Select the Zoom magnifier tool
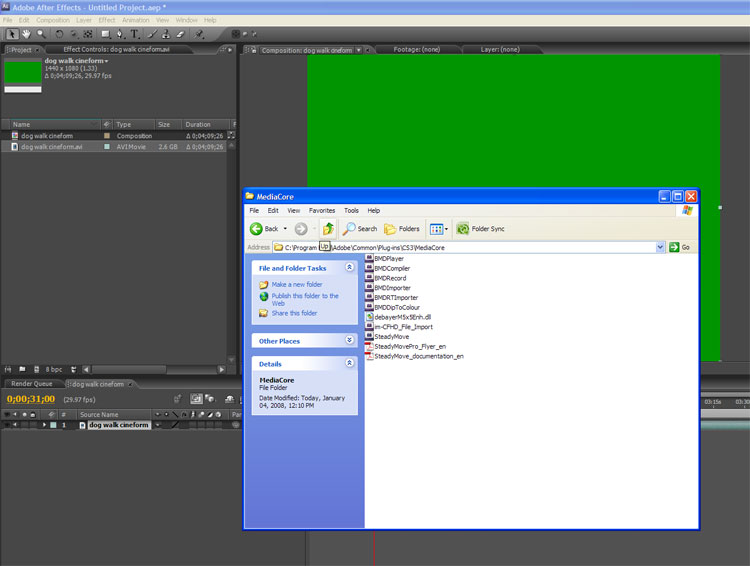750x566 pixels. coord(41,33)
